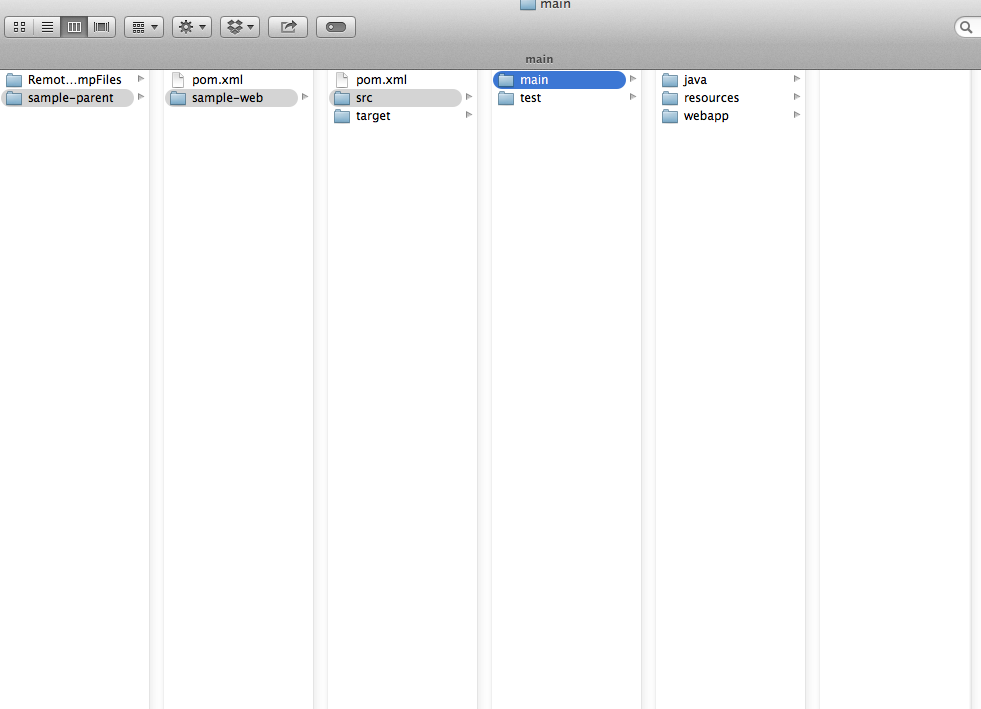The height and width of the screenshot is (709, 981).
Task: Switch to list view
Action: (47, 27)
